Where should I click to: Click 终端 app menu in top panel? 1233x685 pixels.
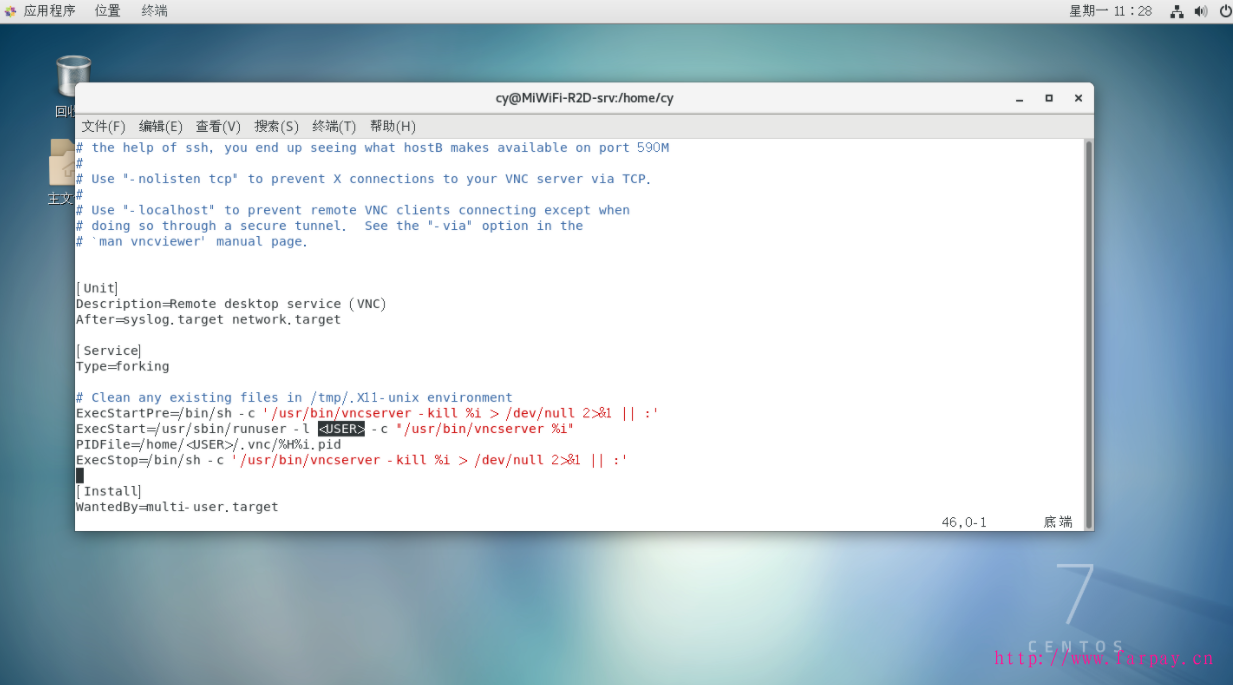click(154, 11)
